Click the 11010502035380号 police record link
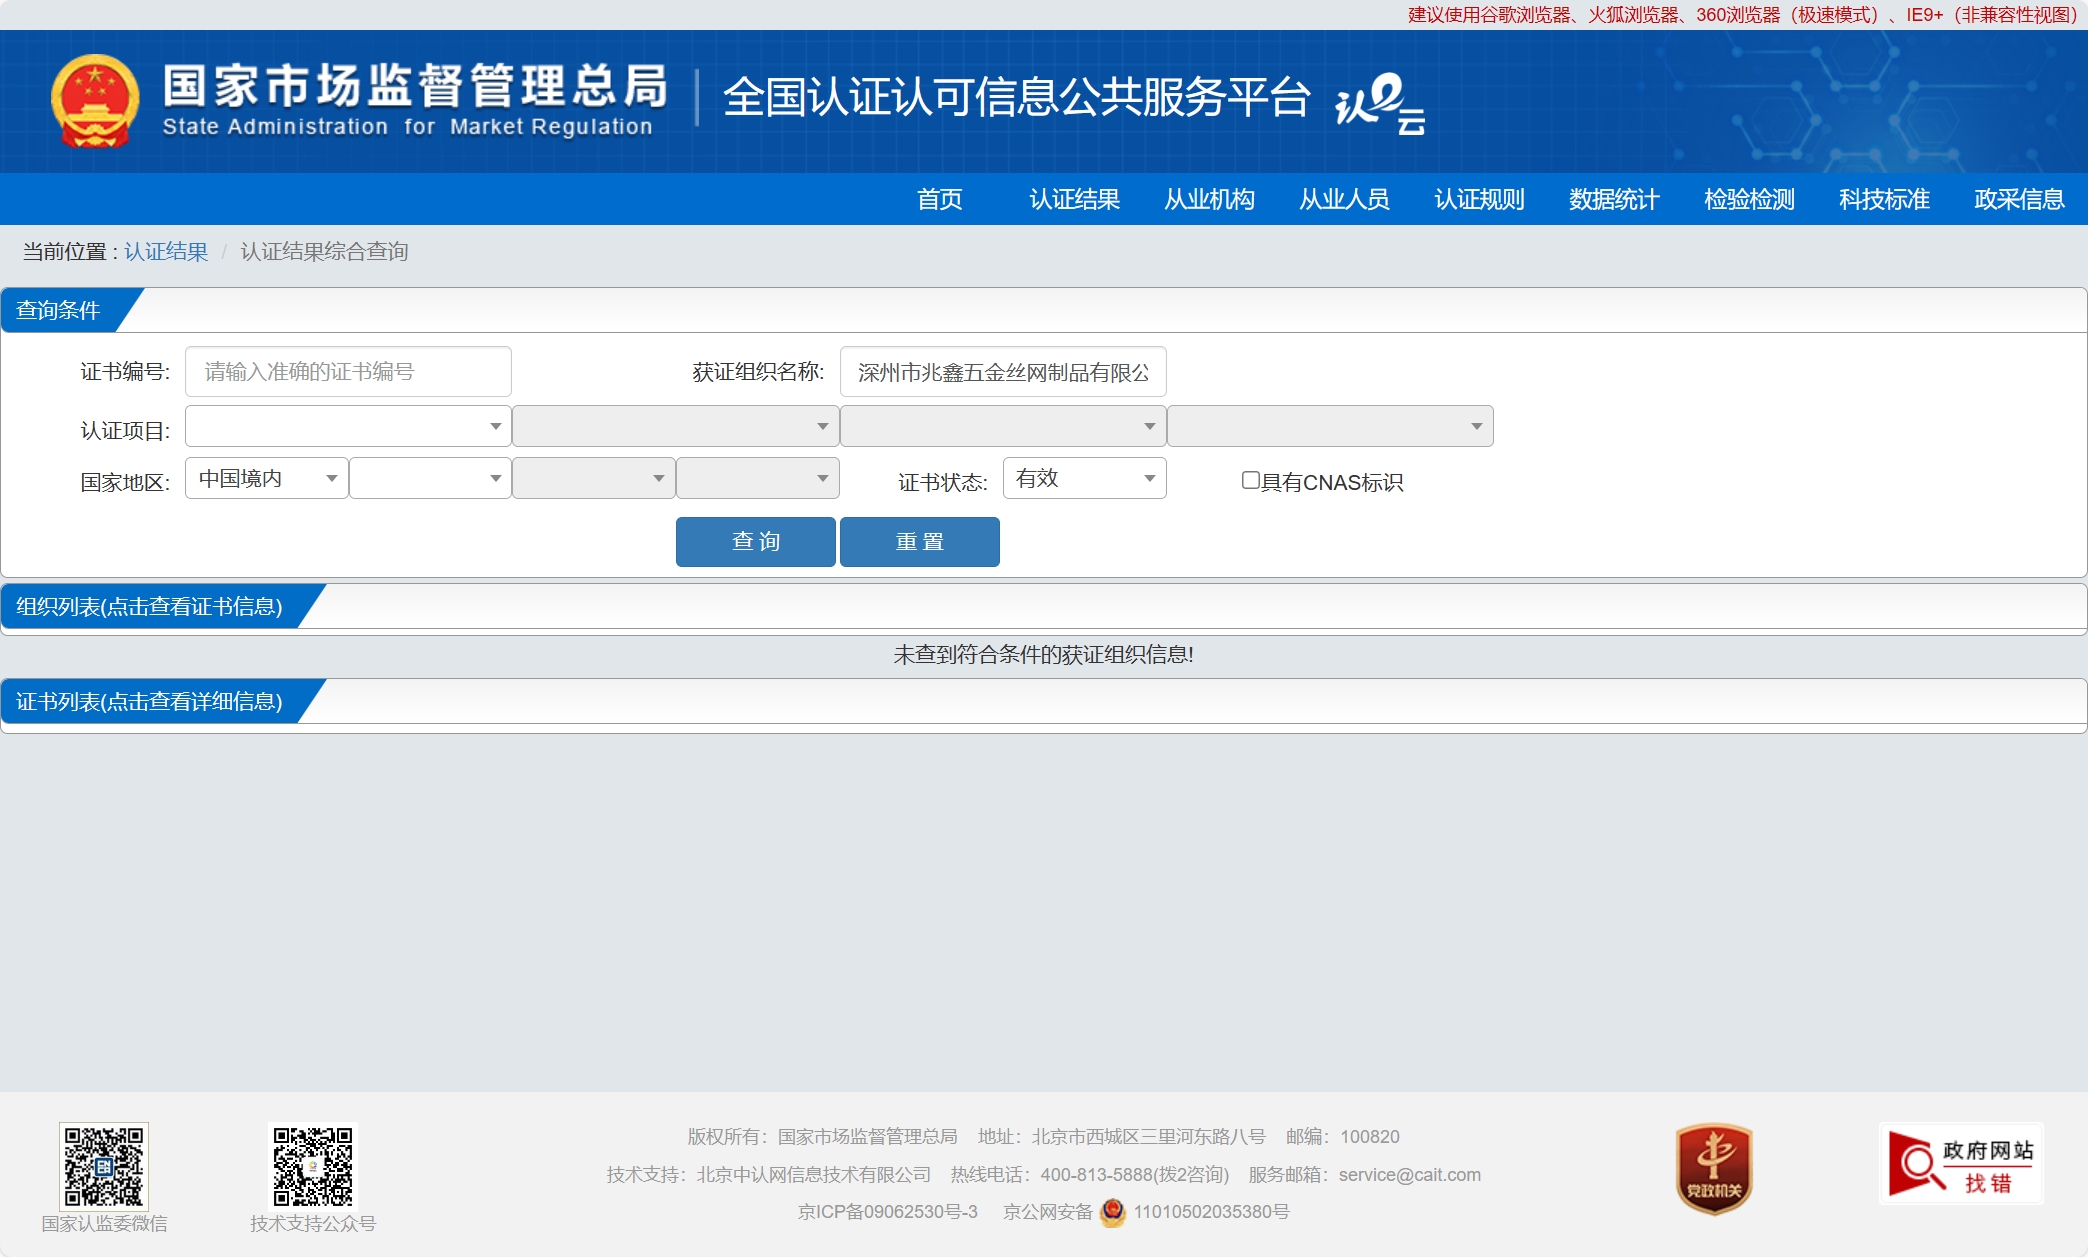The image size is (2088, 1257). pyautogui.click(x=1211, y=1212)
